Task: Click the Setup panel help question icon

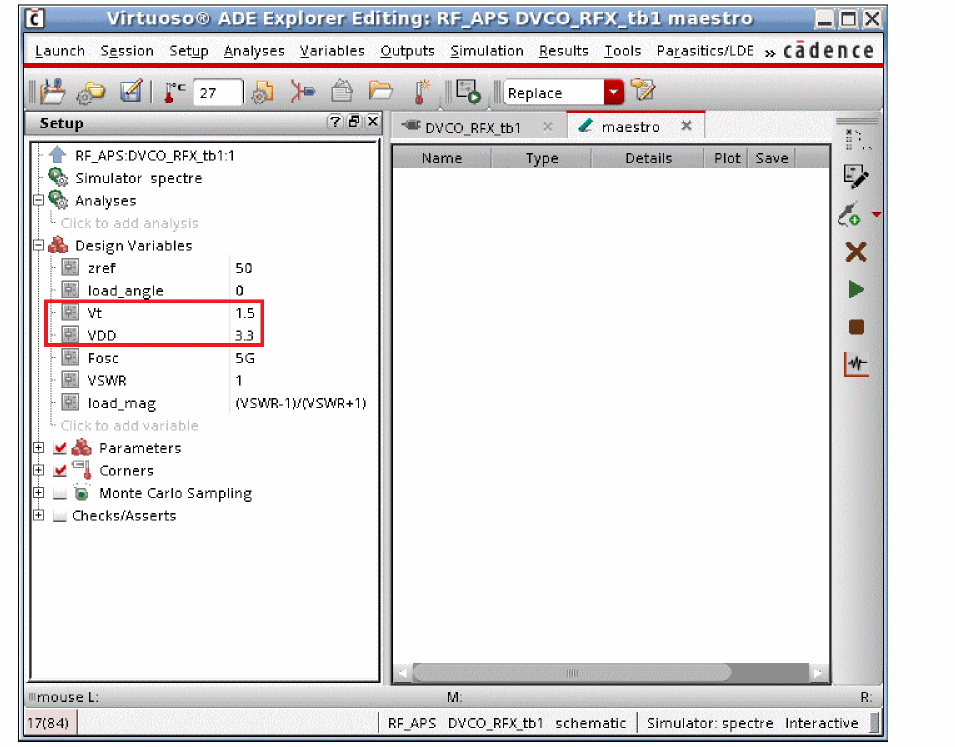Action: pyautogui.click(x=334, y=122)
